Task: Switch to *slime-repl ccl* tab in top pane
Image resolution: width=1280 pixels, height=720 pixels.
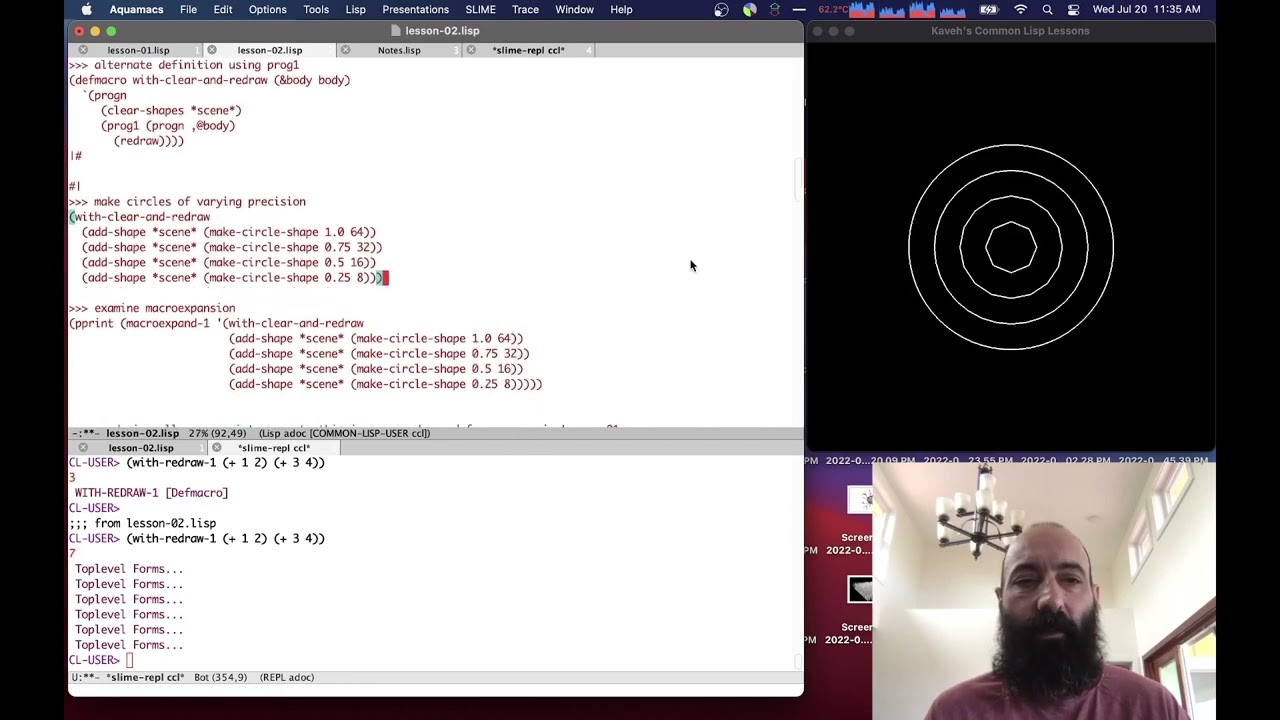Action: (x=528, y=50)
